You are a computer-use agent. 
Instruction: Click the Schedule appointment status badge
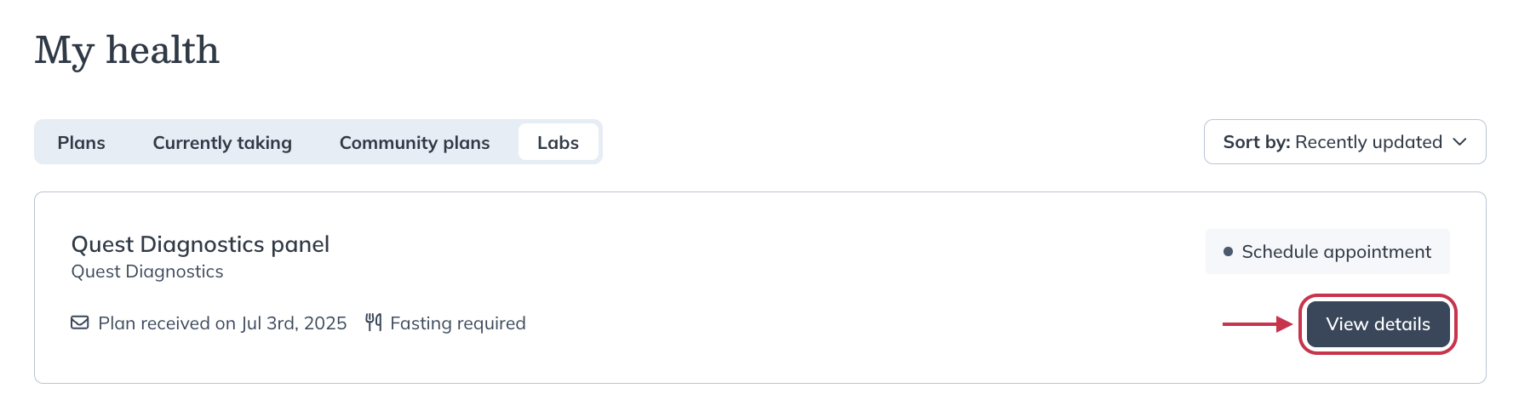[1327, 252]
